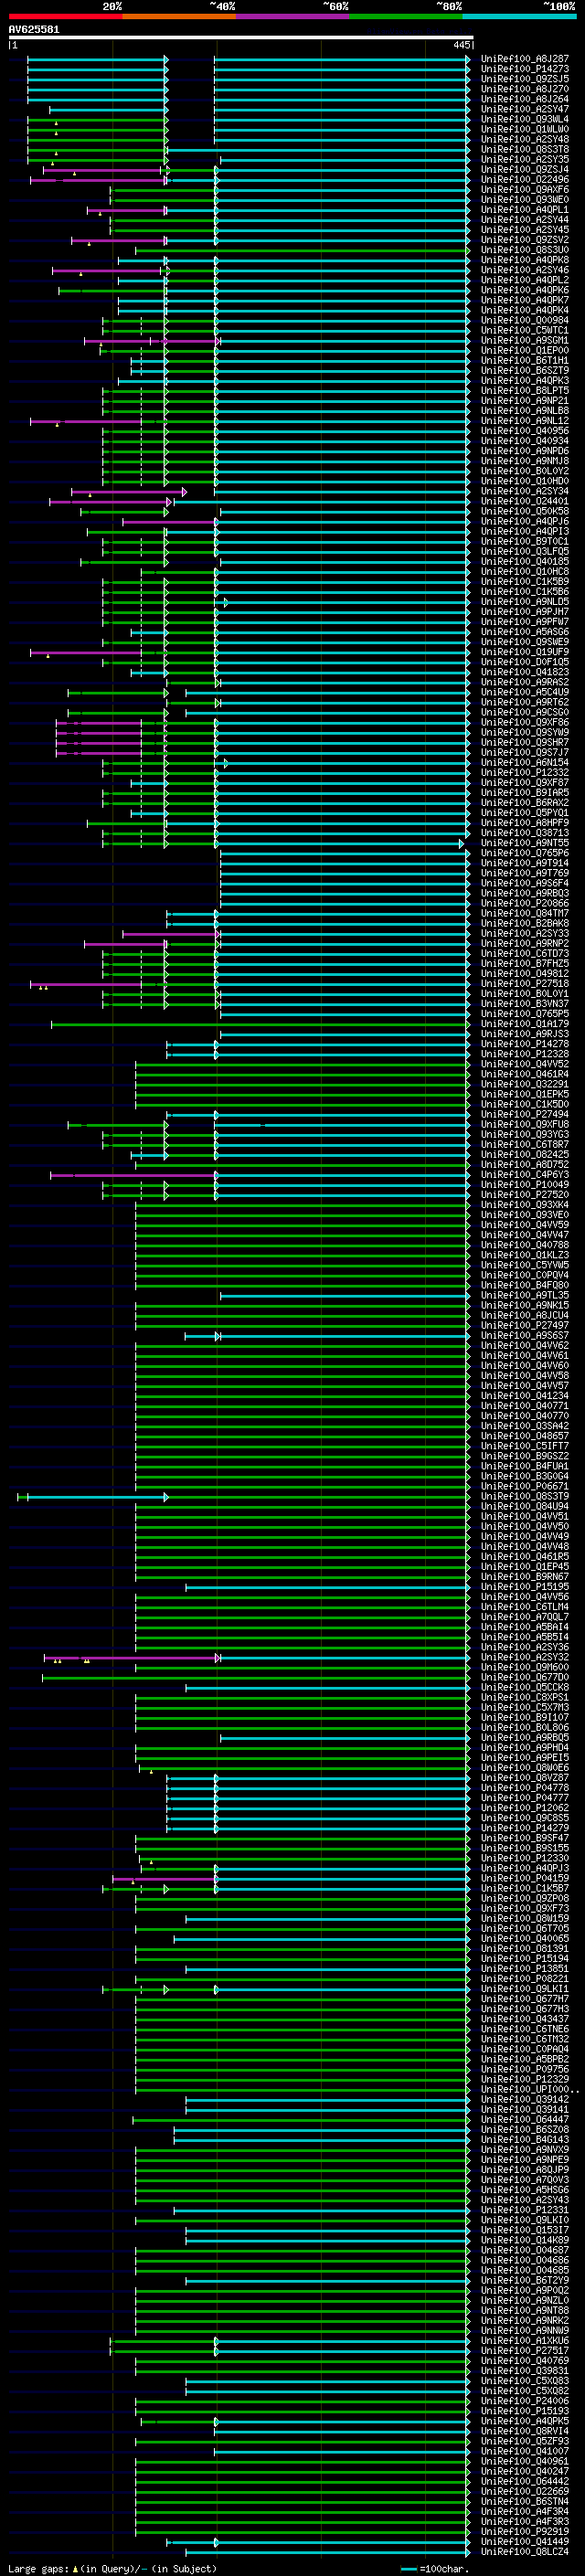Select the UniRef100_P10049 label
The image size is (585, 2576).
(x=525, y=1185)
